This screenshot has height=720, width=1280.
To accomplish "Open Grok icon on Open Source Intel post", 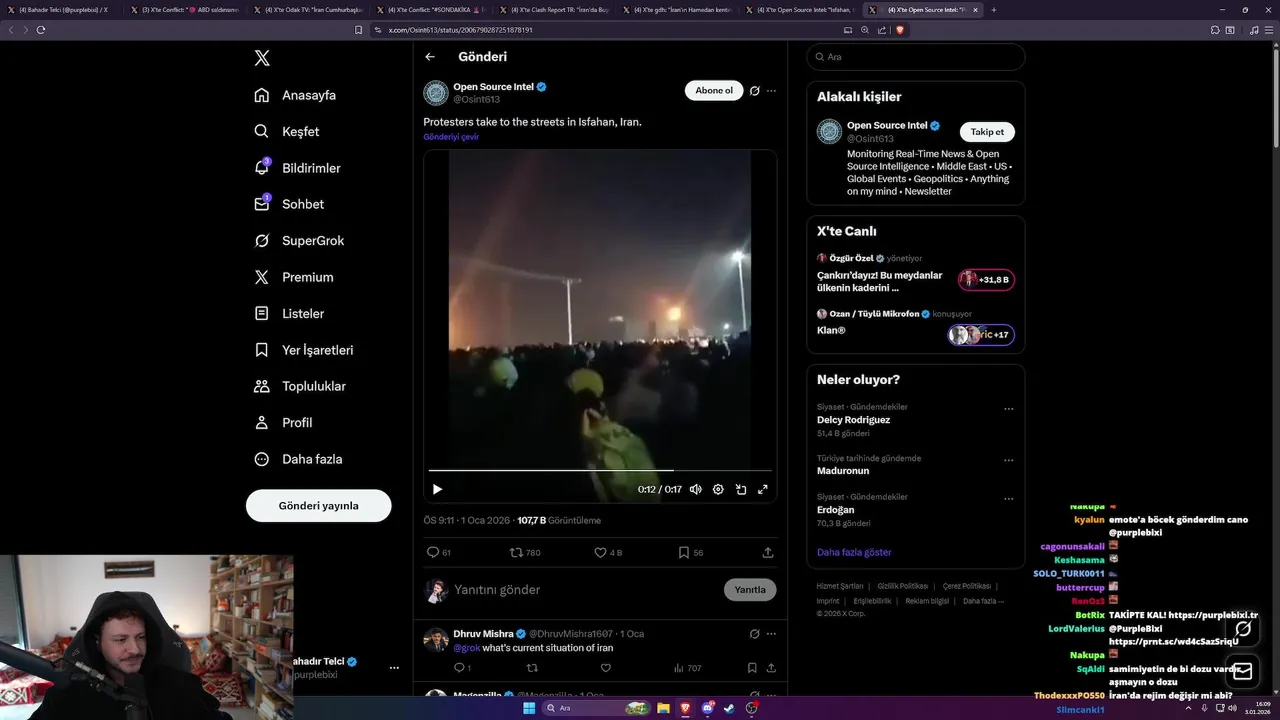I will [755, 91].
